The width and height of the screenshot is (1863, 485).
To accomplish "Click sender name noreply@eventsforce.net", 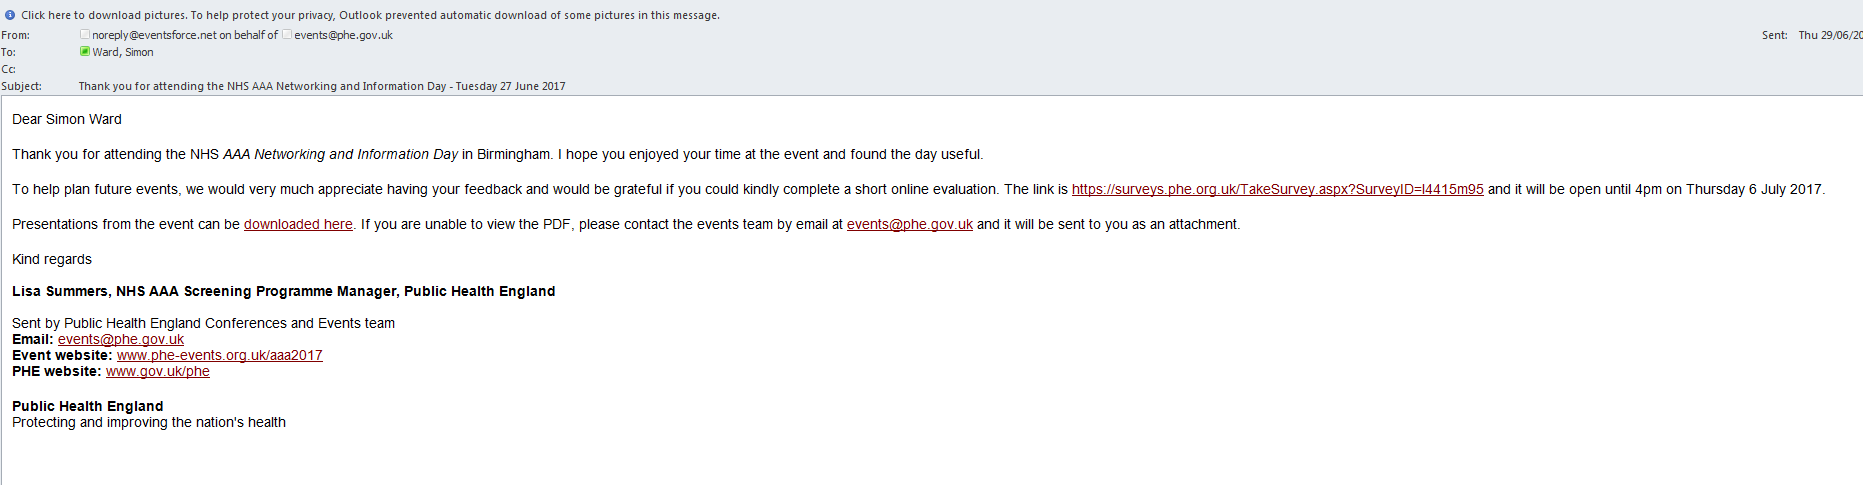I will [154, 35].
